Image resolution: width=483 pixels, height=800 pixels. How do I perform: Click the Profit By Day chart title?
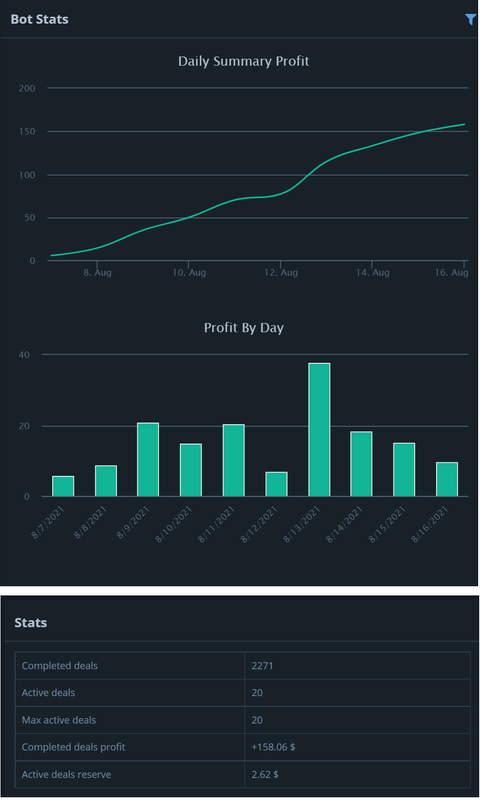click(x=244, y=328)
